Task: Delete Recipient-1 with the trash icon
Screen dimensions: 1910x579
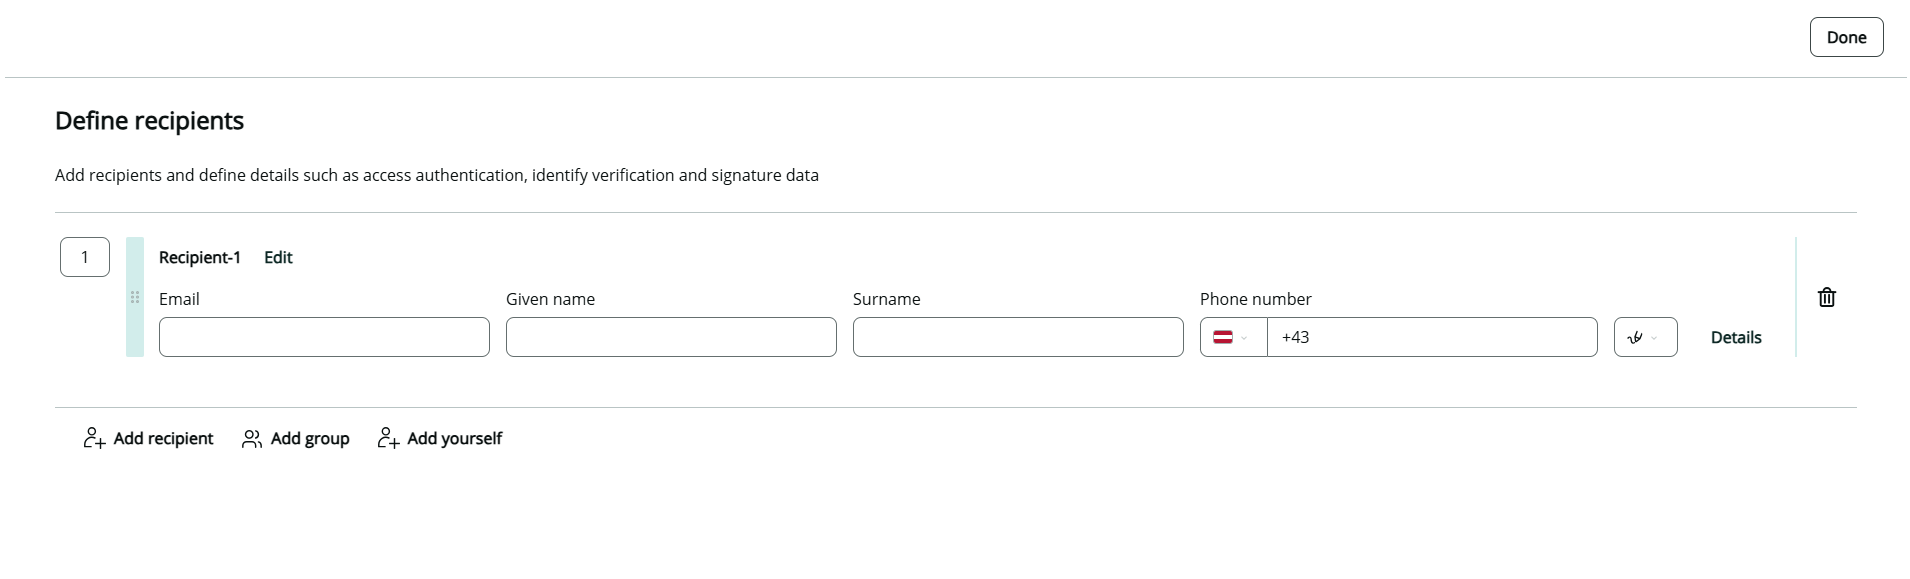Action: click(x=1826, y=297)
